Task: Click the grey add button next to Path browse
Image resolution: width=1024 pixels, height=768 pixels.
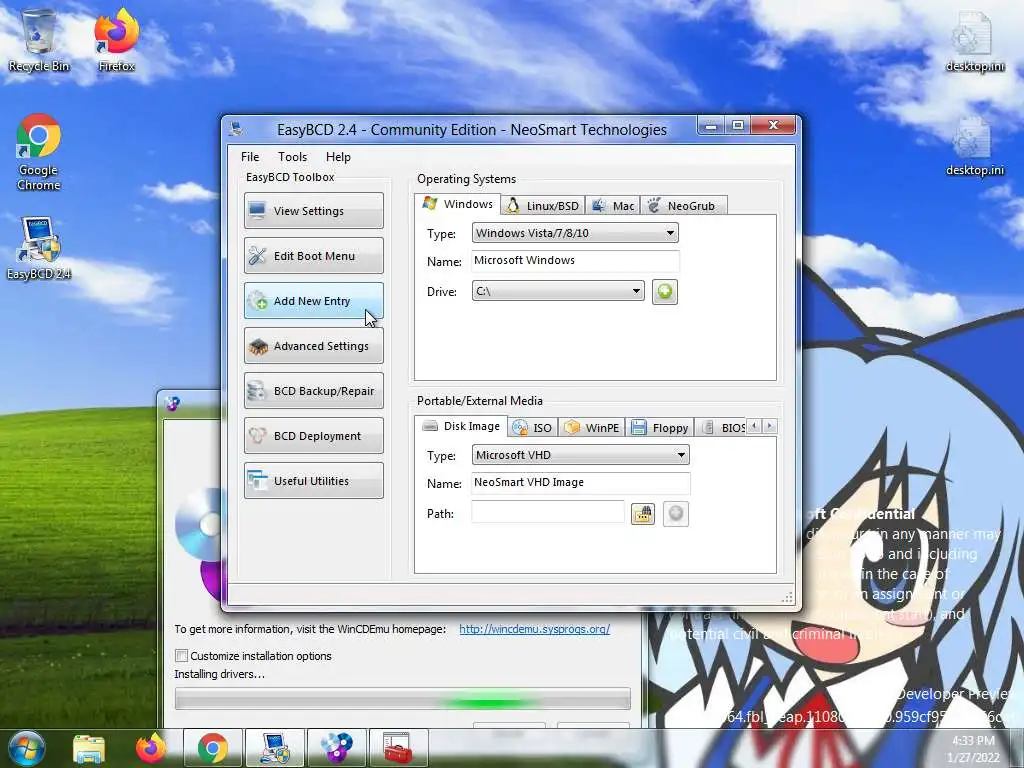Action: (676, 514)
